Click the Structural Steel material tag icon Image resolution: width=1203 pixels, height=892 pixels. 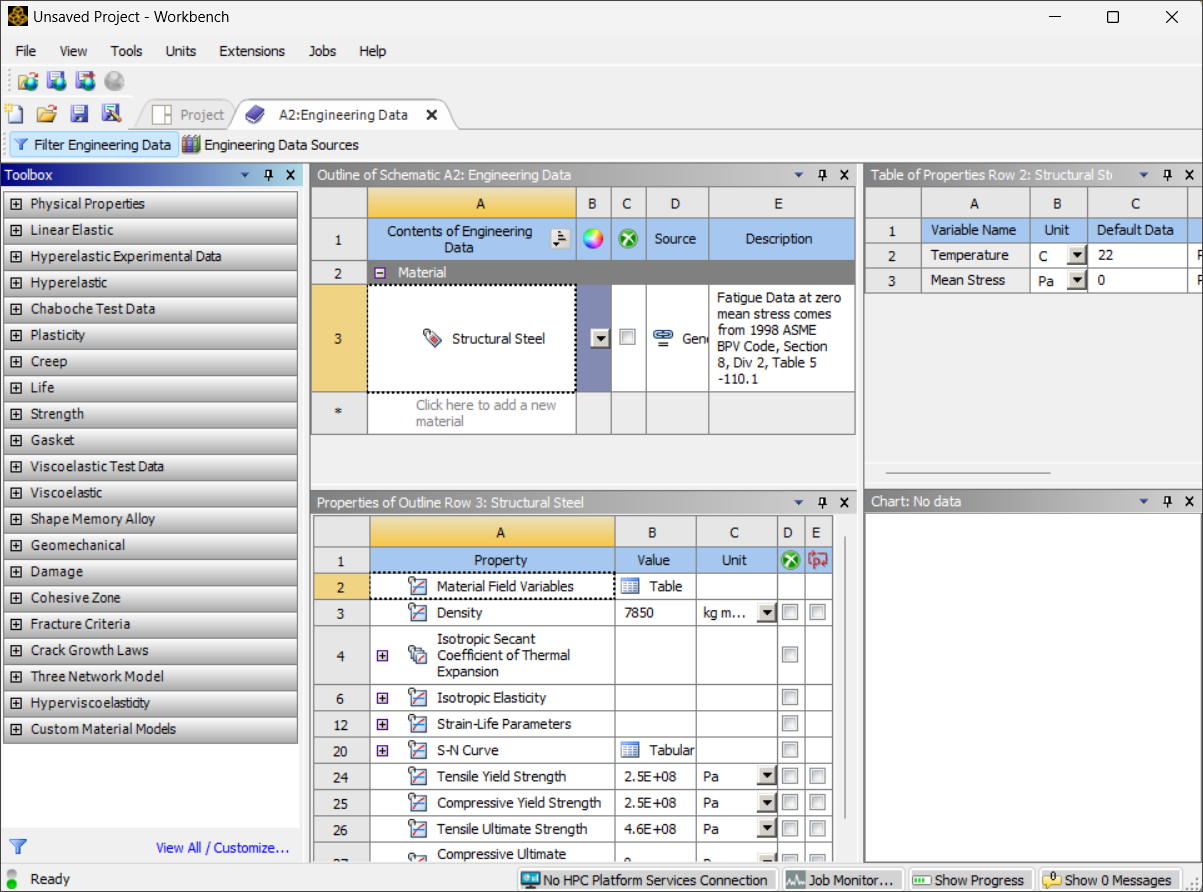point(432,338)
